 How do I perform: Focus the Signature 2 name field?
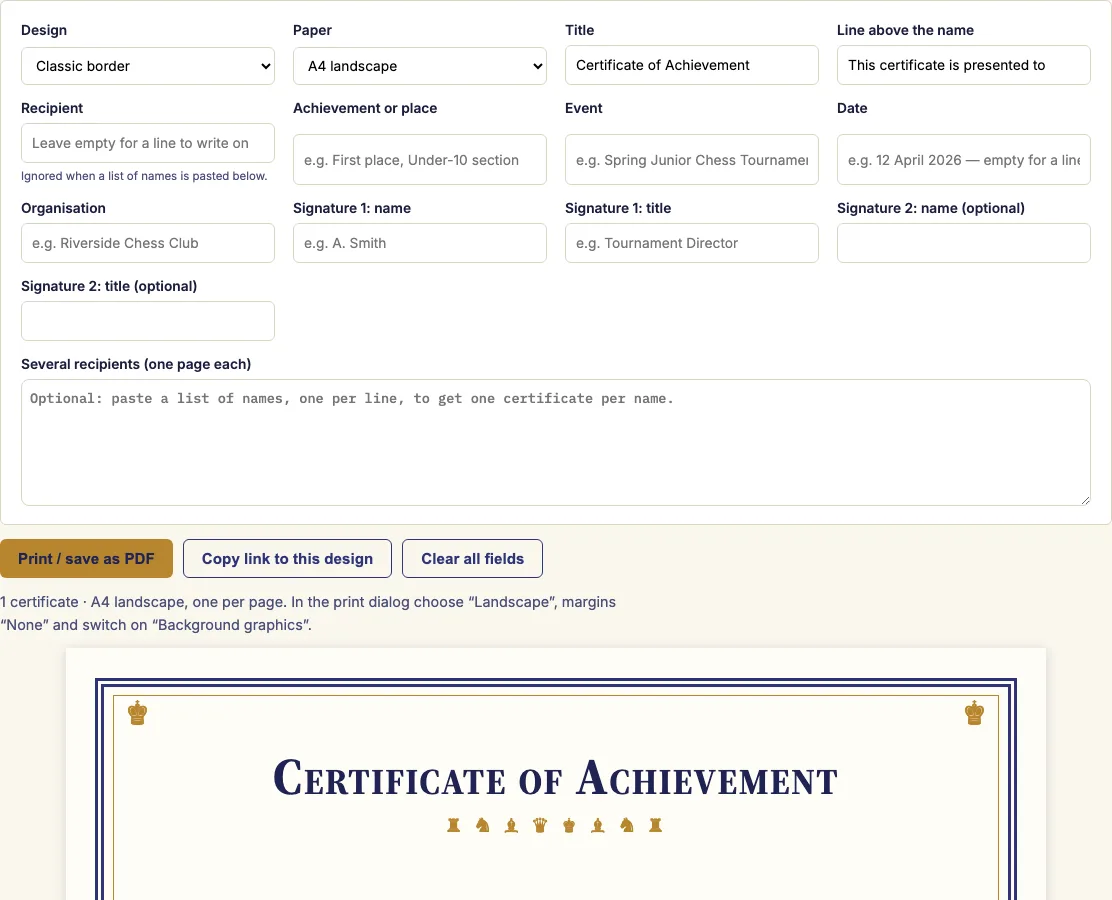[963, 243]
